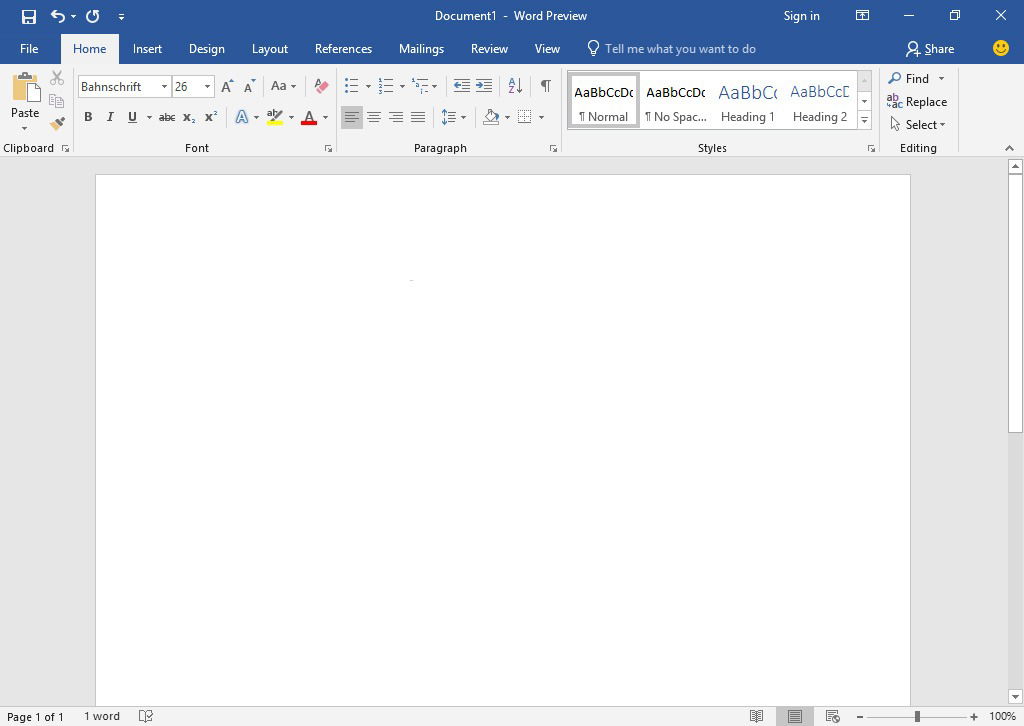This screenshot has height=726, width=1024.
Task: Increase font size with grow icon
Action: [227, 86]
